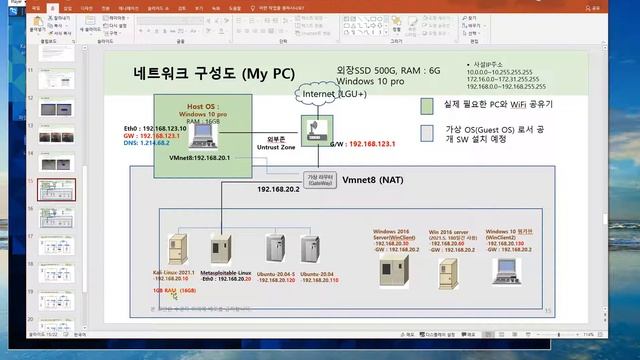Click the Ubuntu-20.04-S server icon
Screen dimensions: 640x360
[x=275, y=248]
